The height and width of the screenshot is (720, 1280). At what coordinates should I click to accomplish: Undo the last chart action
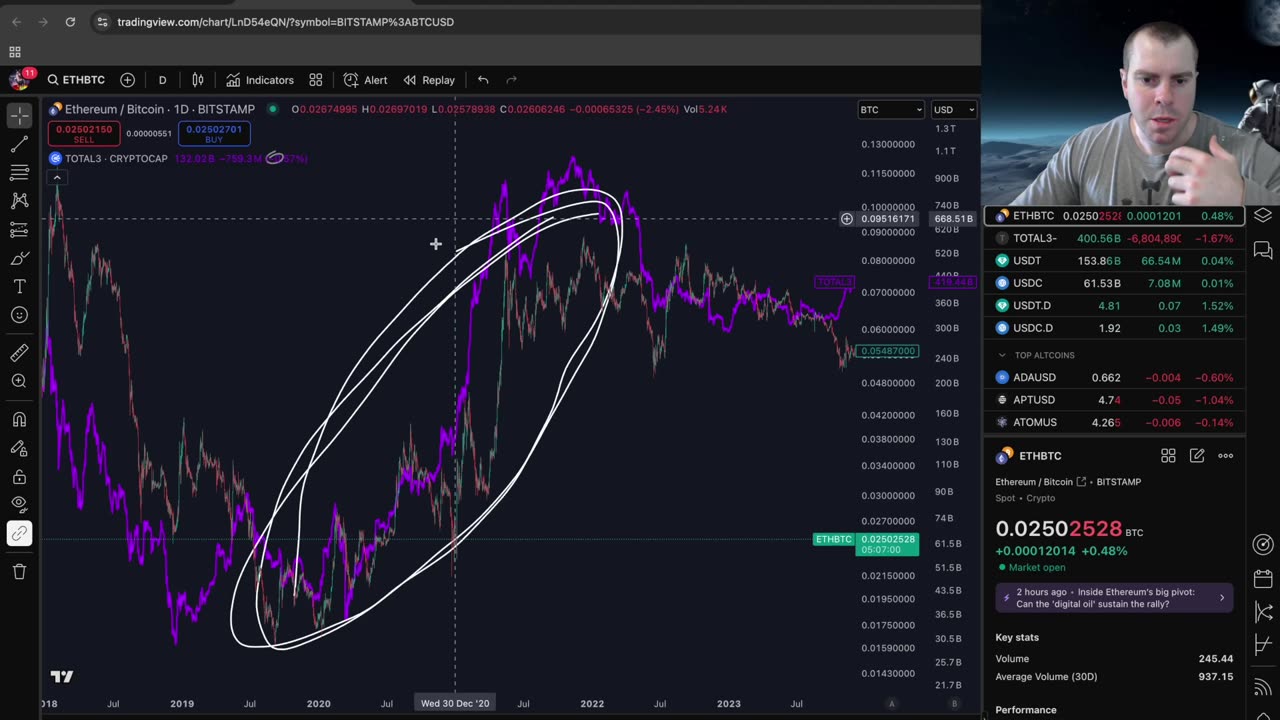[483, 80]
